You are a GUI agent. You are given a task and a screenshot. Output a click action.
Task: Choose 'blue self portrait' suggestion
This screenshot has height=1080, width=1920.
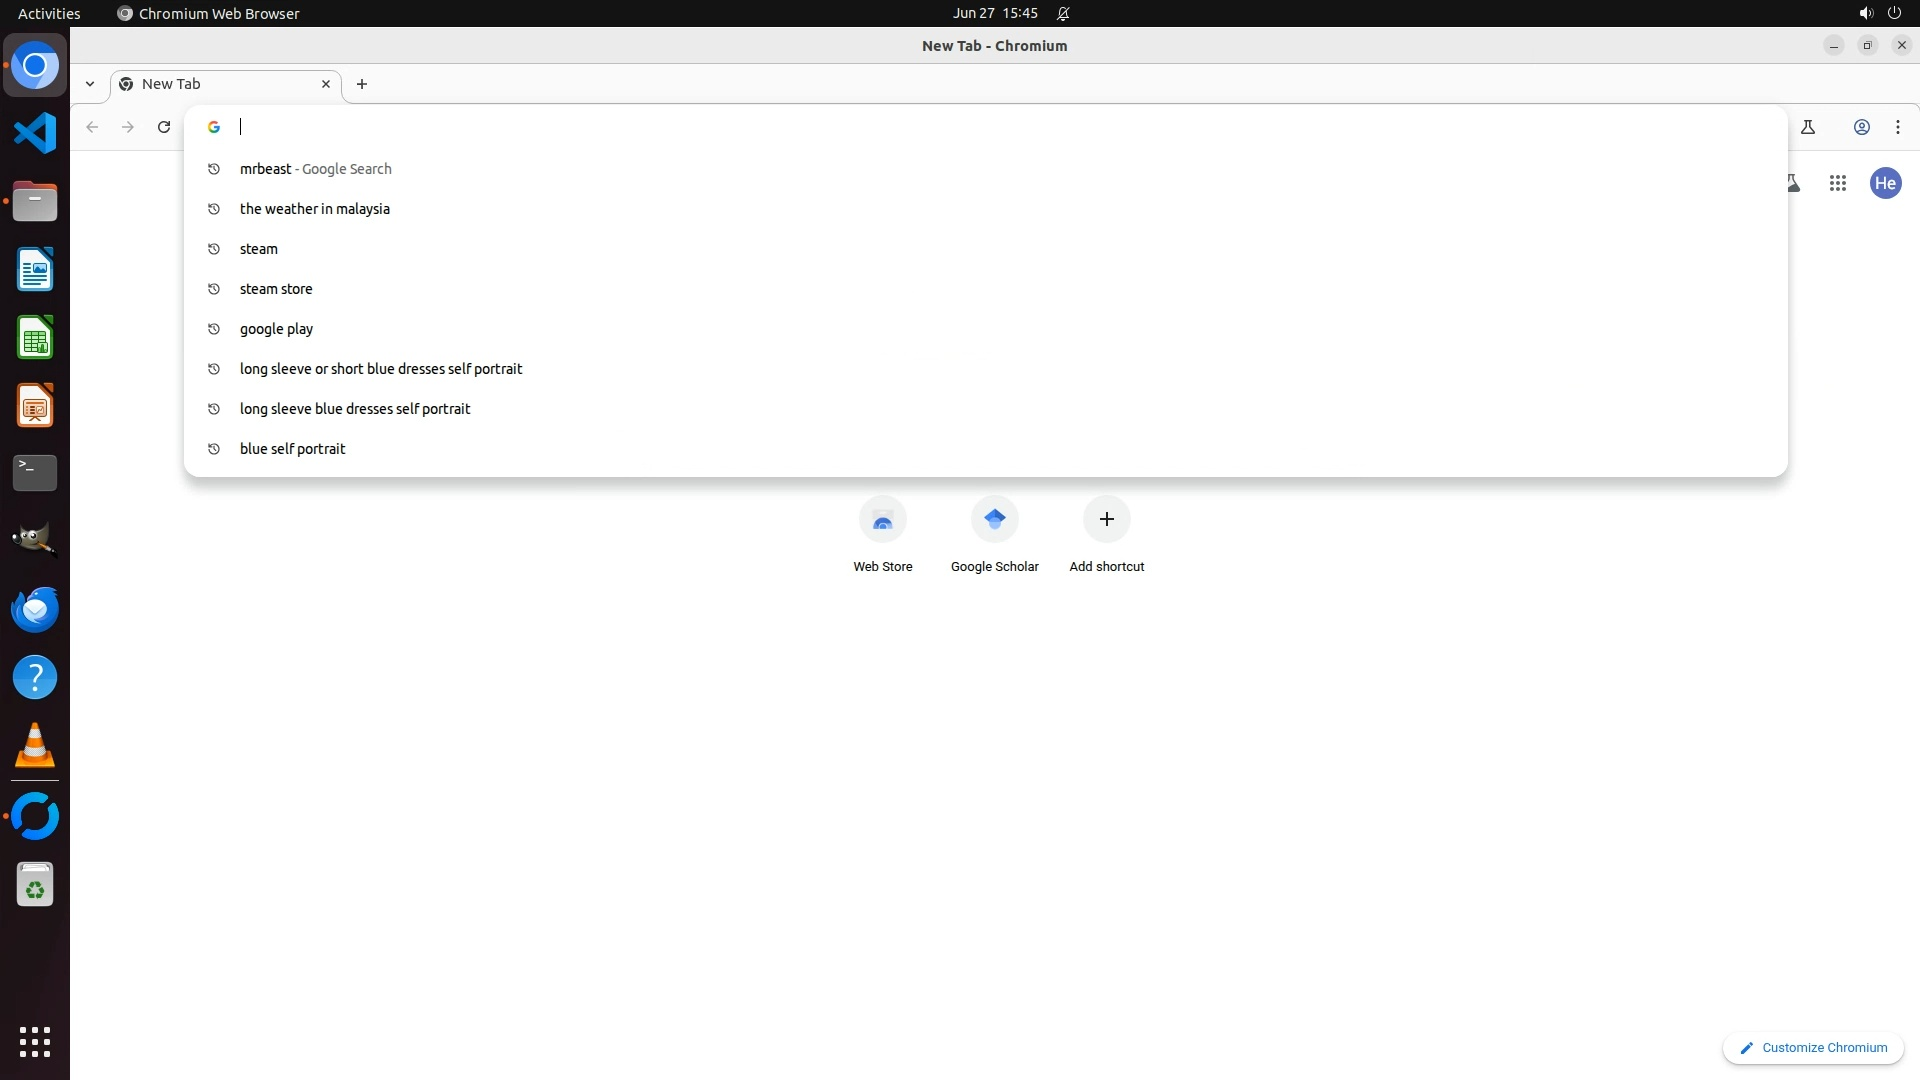pyautogui.click(x=292, y=449)
